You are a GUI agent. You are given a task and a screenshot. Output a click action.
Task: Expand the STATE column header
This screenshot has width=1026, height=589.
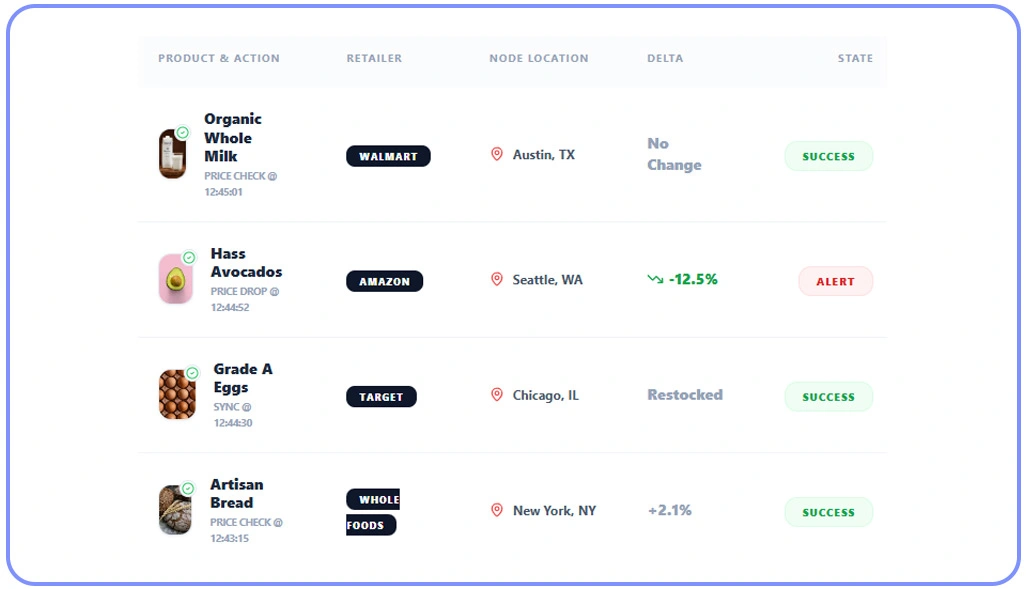pyautogui.click(x=855, y=58)
